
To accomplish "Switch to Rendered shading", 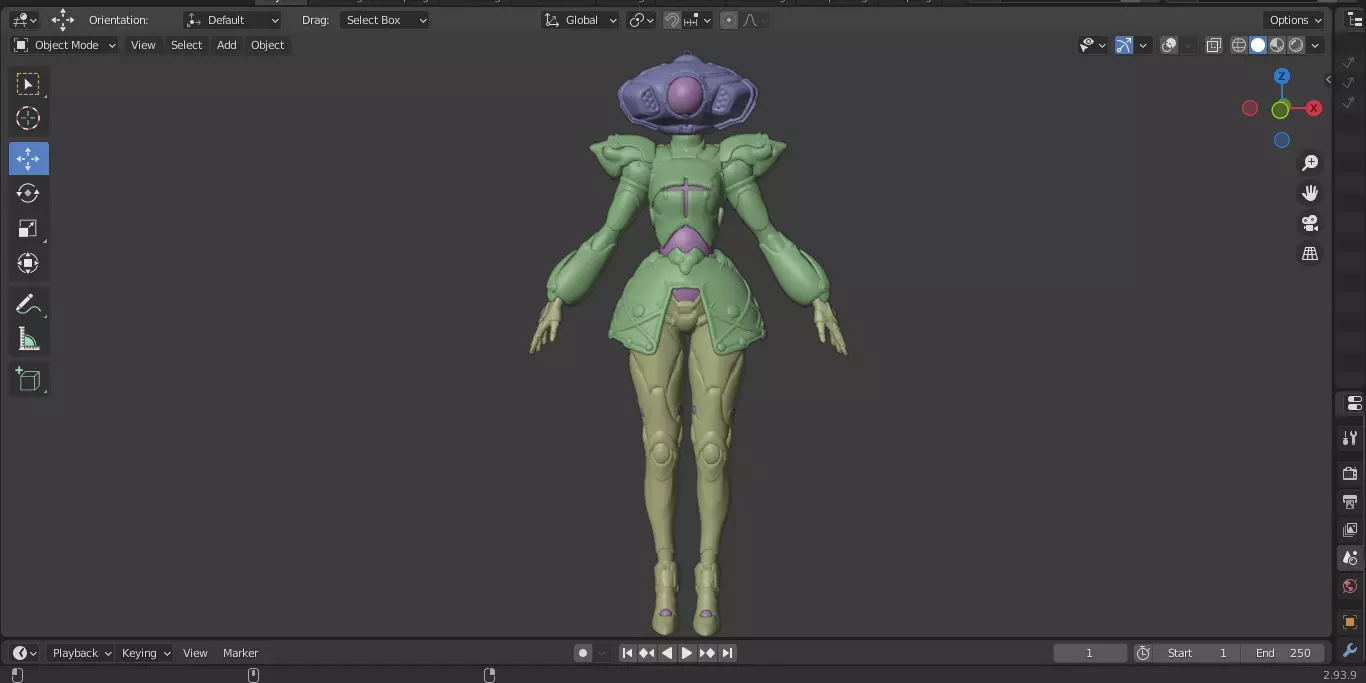I will 1296,45.
